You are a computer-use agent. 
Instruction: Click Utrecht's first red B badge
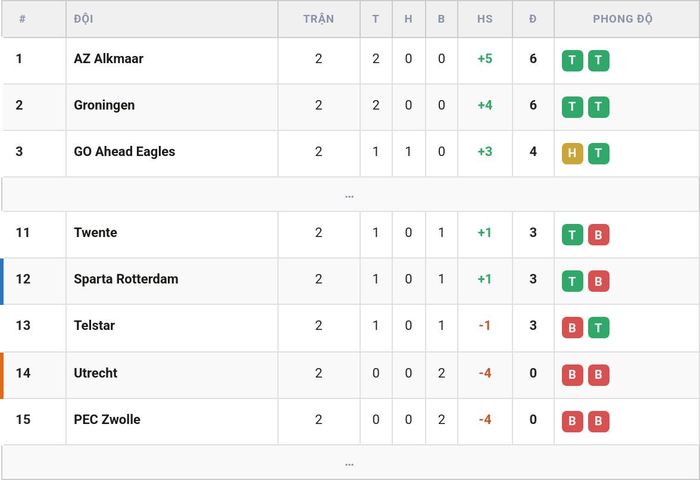coord(572,375)
